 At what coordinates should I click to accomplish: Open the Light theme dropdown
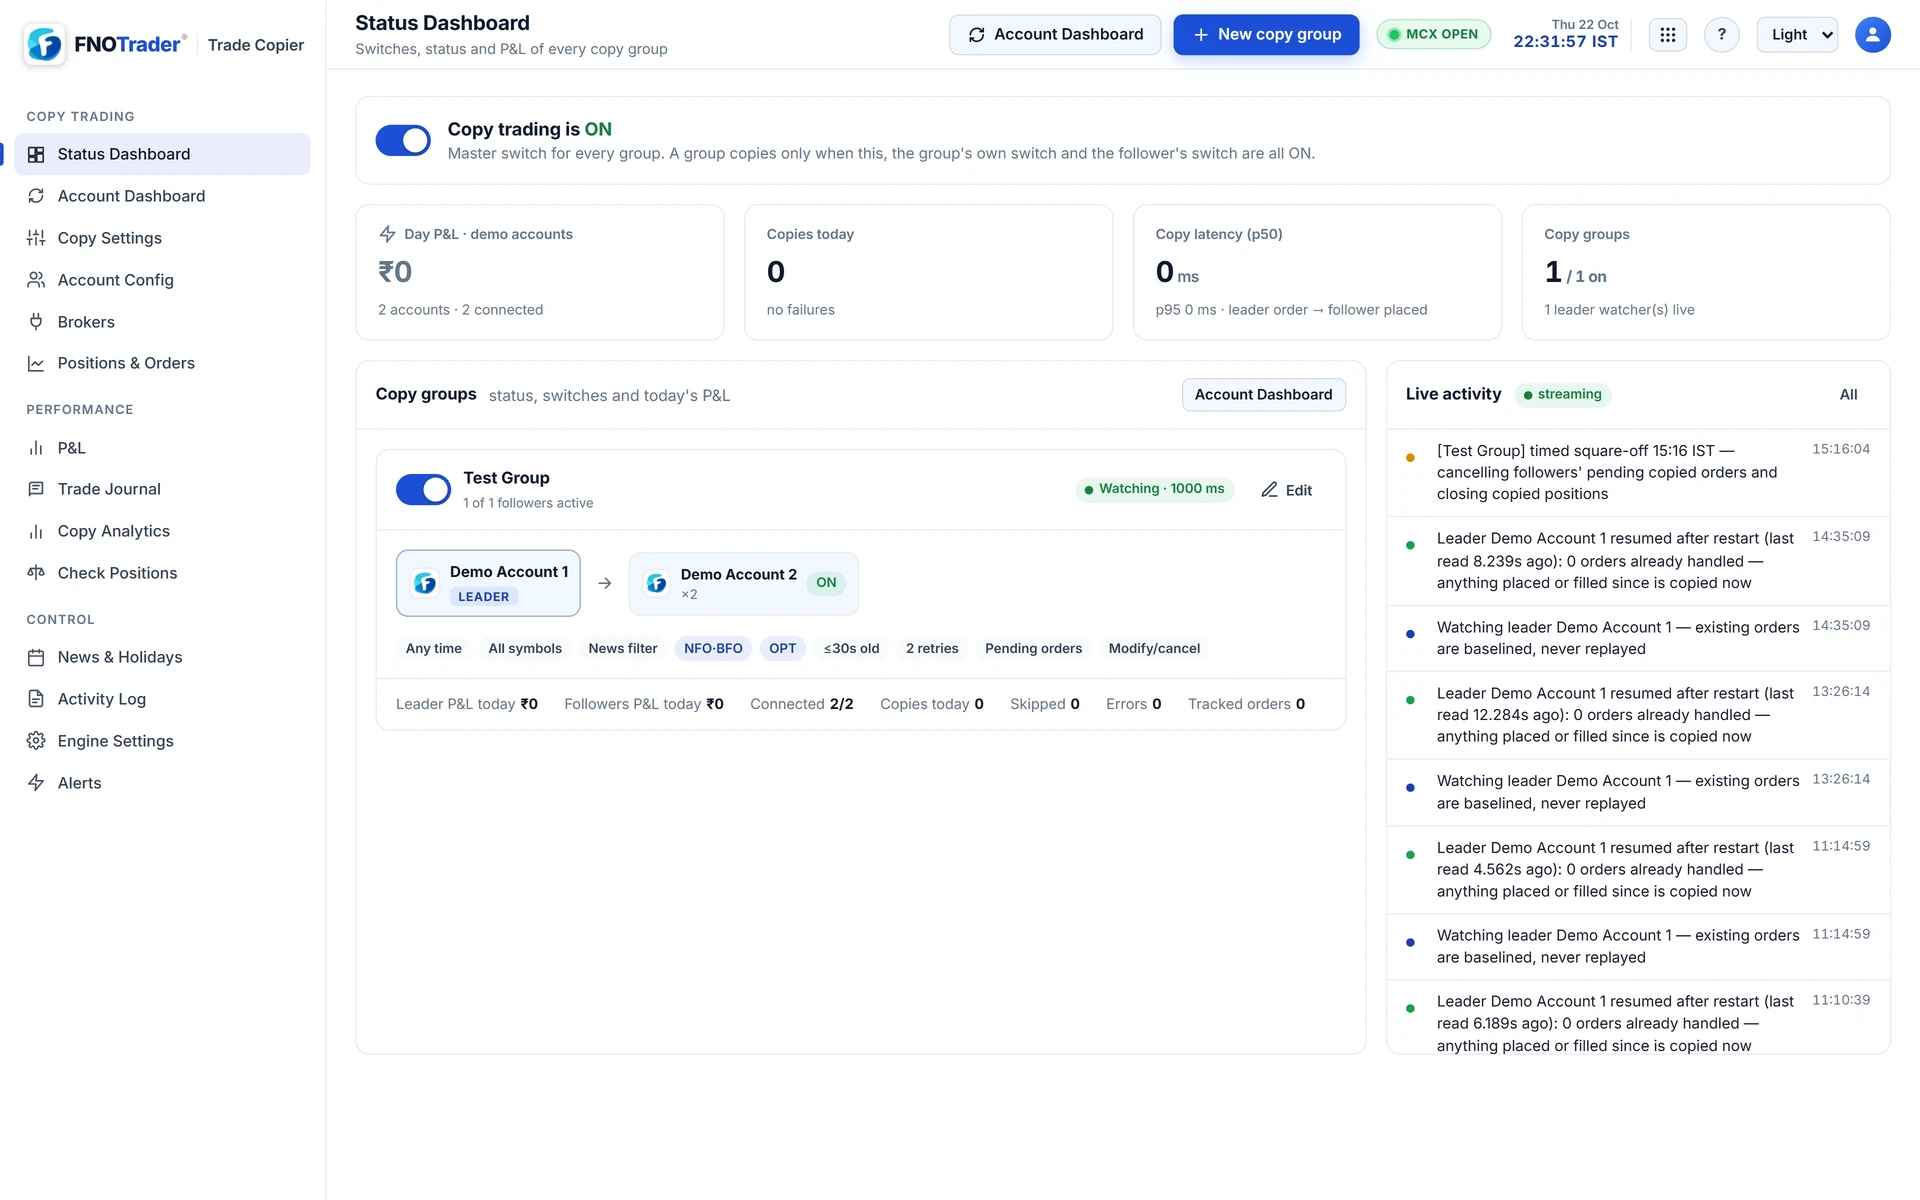pos(1797,35)
